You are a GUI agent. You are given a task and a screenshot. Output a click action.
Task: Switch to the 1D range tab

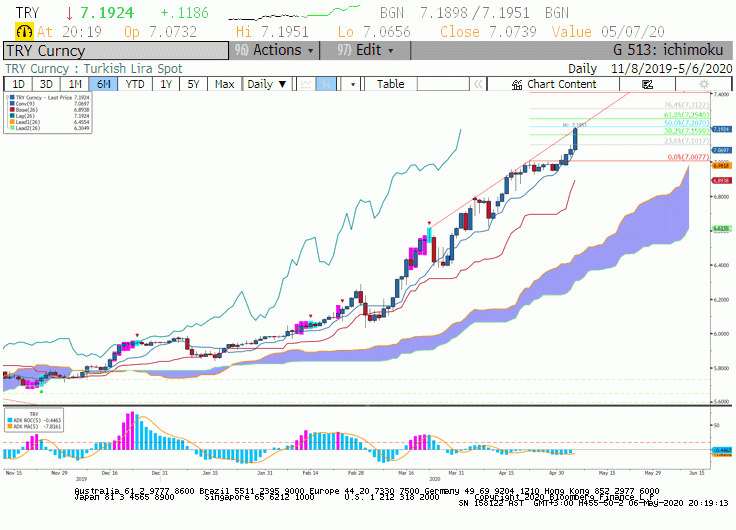[x=18, y=84]
